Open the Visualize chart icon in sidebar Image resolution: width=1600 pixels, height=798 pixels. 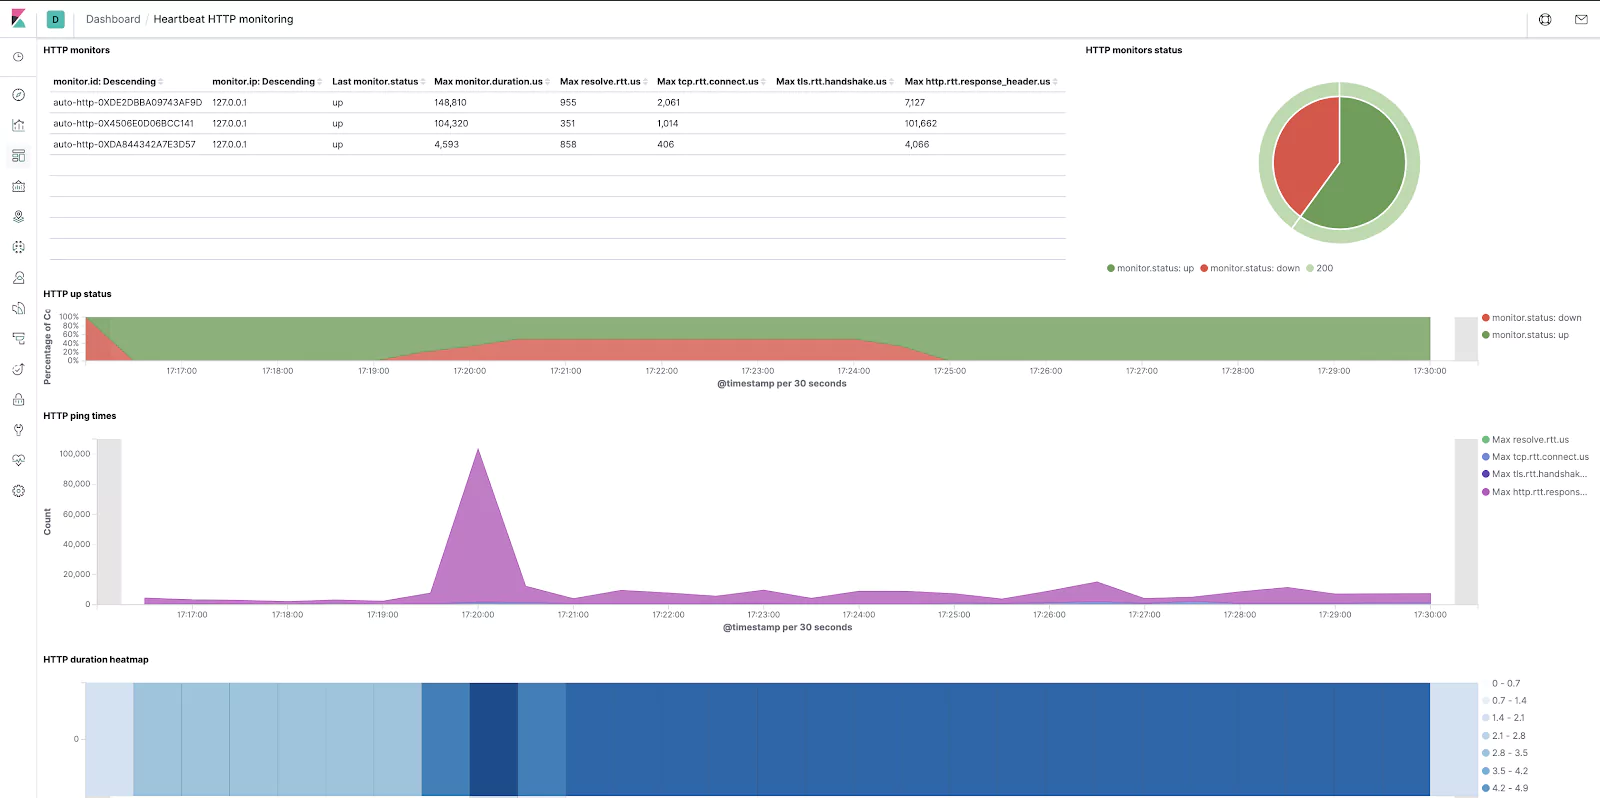18,125
